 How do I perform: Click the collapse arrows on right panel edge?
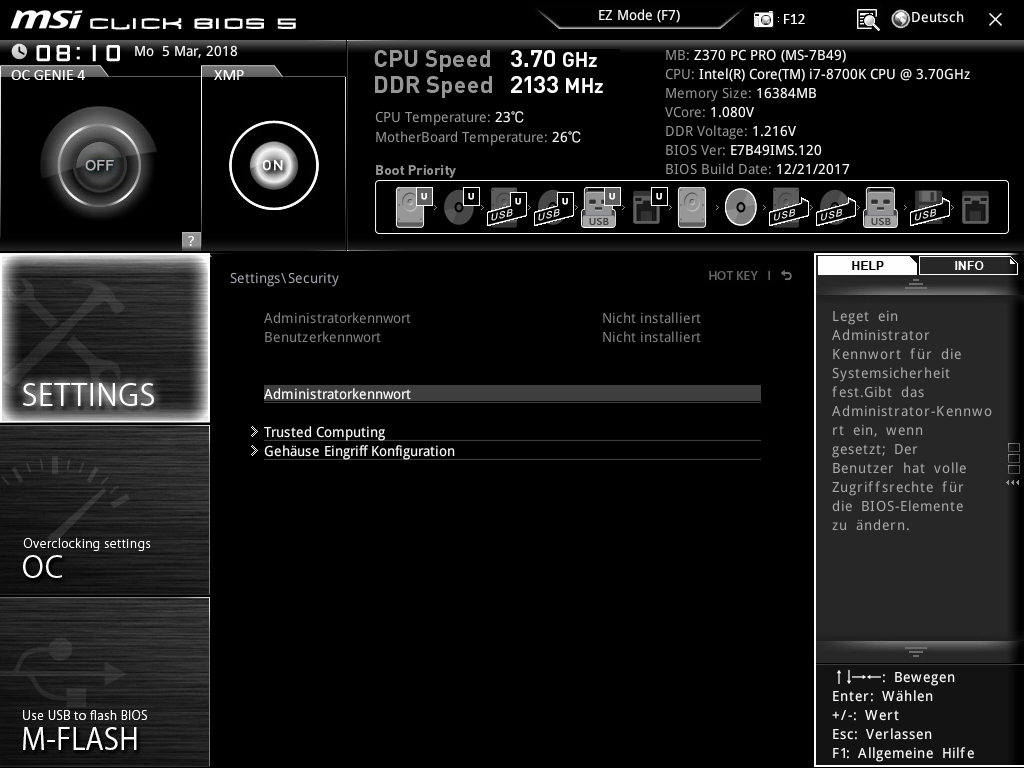pos(1012,483)
